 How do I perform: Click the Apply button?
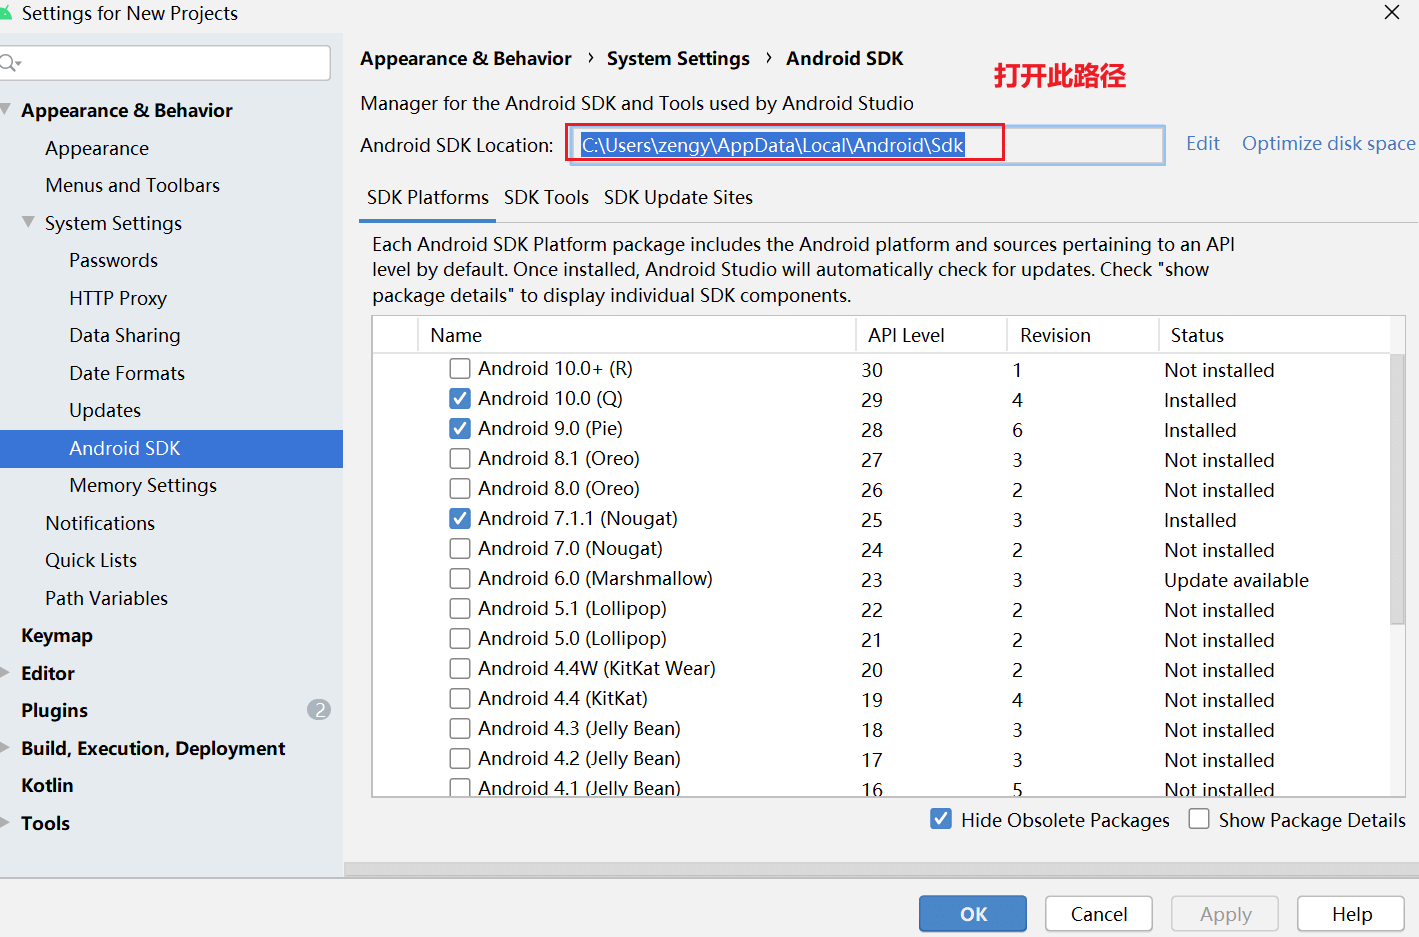pyautogui.click(x=1225, y=914)
